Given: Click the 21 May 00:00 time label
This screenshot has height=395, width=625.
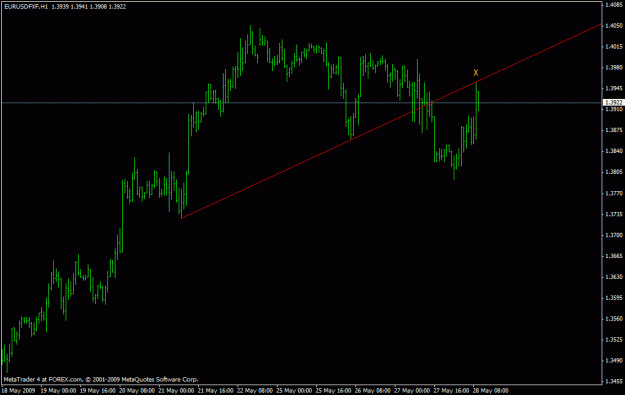Looking at the screenshot, I should coord(176,391).
